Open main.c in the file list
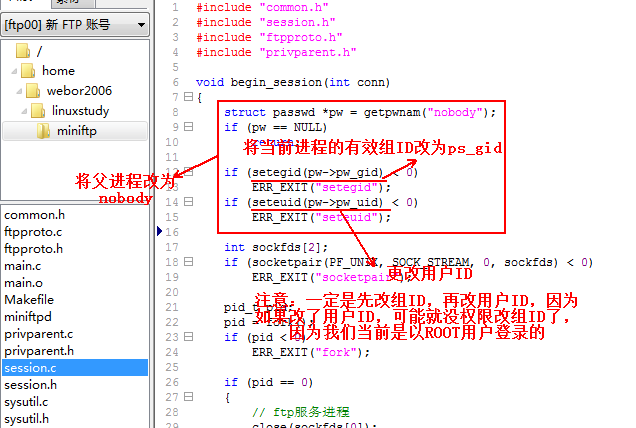 point(23,266)
